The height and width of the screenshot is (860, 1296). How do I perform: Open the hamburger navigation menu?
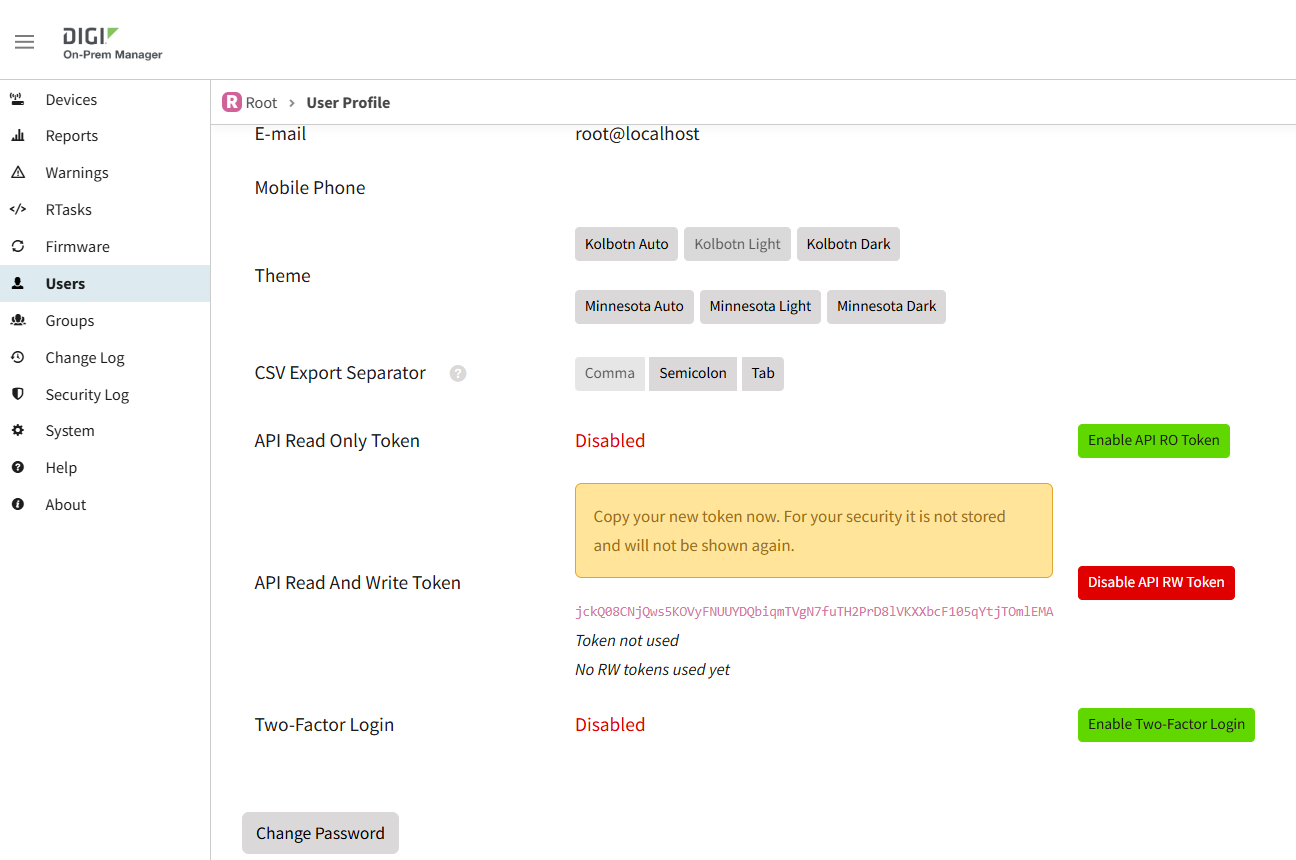pyautogui.click(x=24, y=42)
